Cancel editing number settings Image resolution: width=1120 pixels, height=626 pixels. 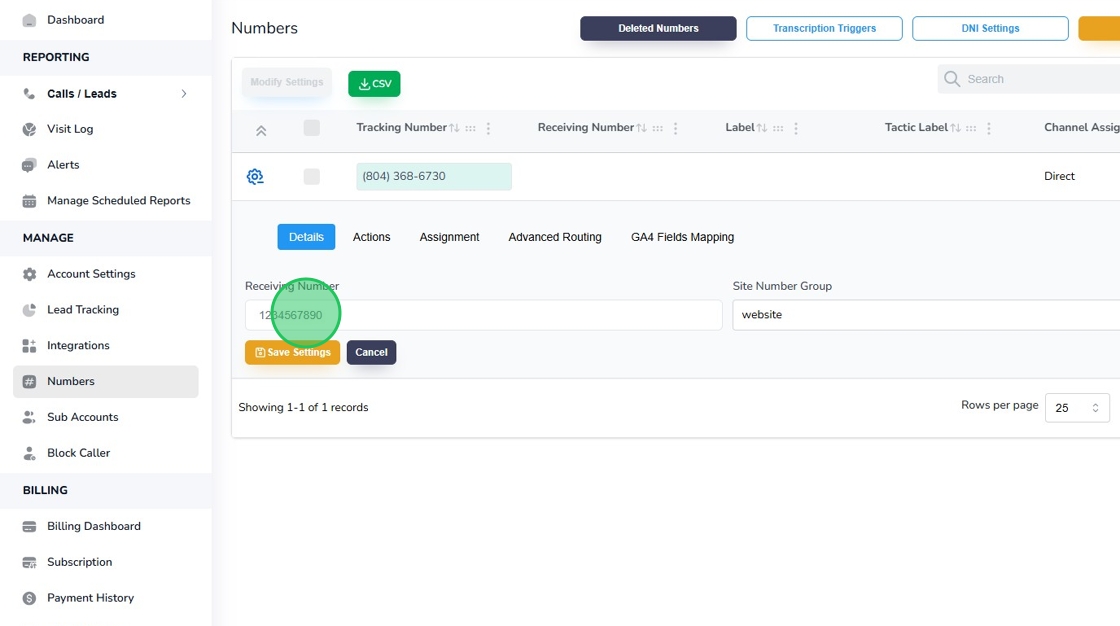click(371, 352)
